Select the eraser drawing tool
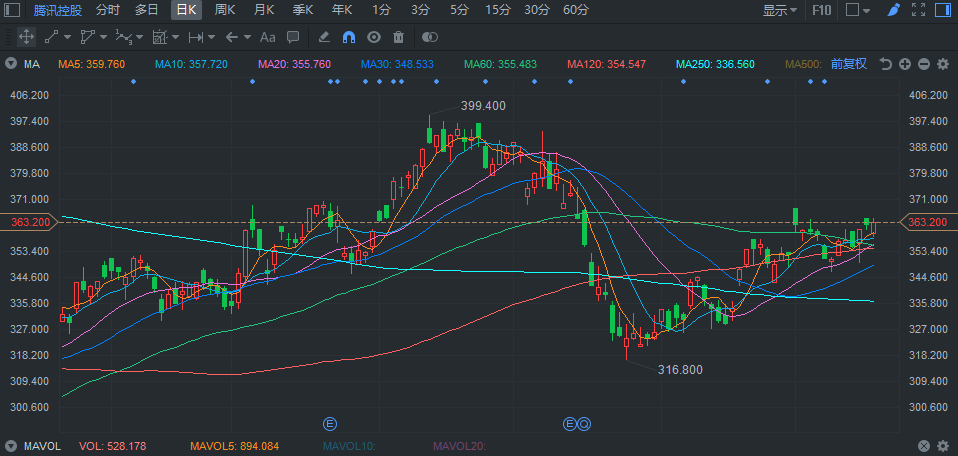The width and height of the screenshot is (958, 456). click(x=323, y=37)
